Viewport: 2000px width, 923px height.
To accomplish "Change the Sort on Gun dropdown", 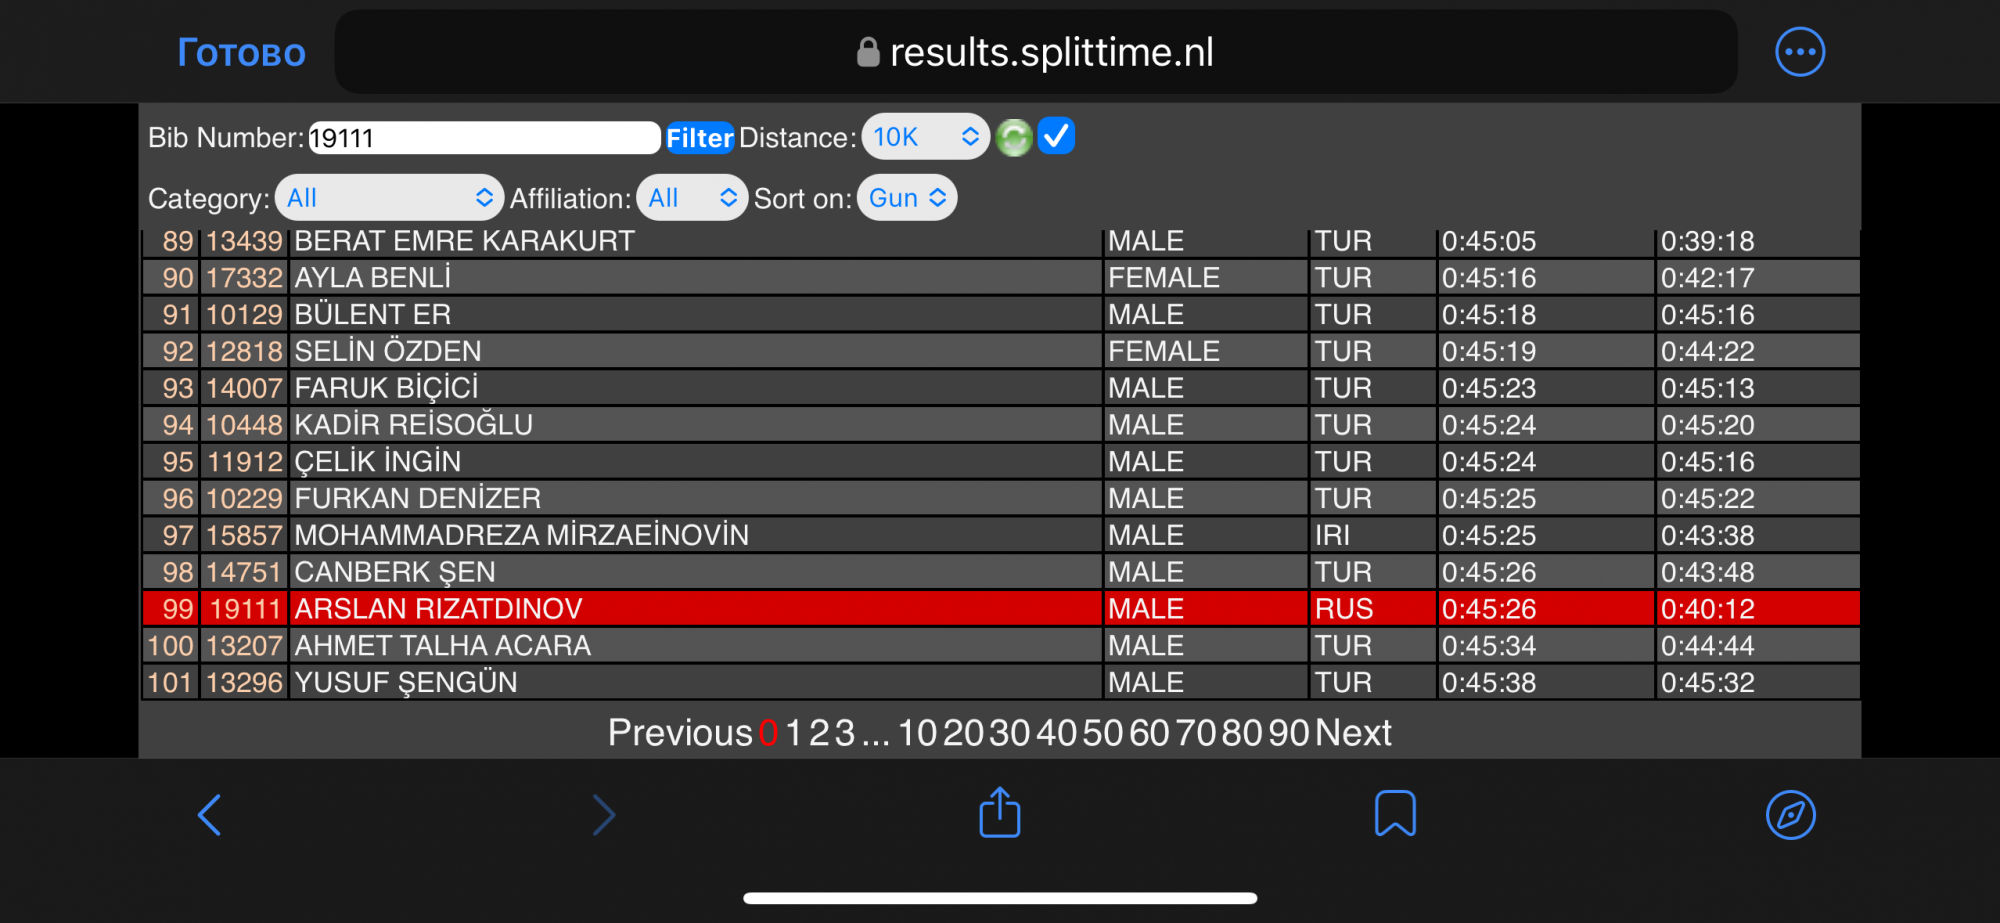I will (x=906, y=198).
